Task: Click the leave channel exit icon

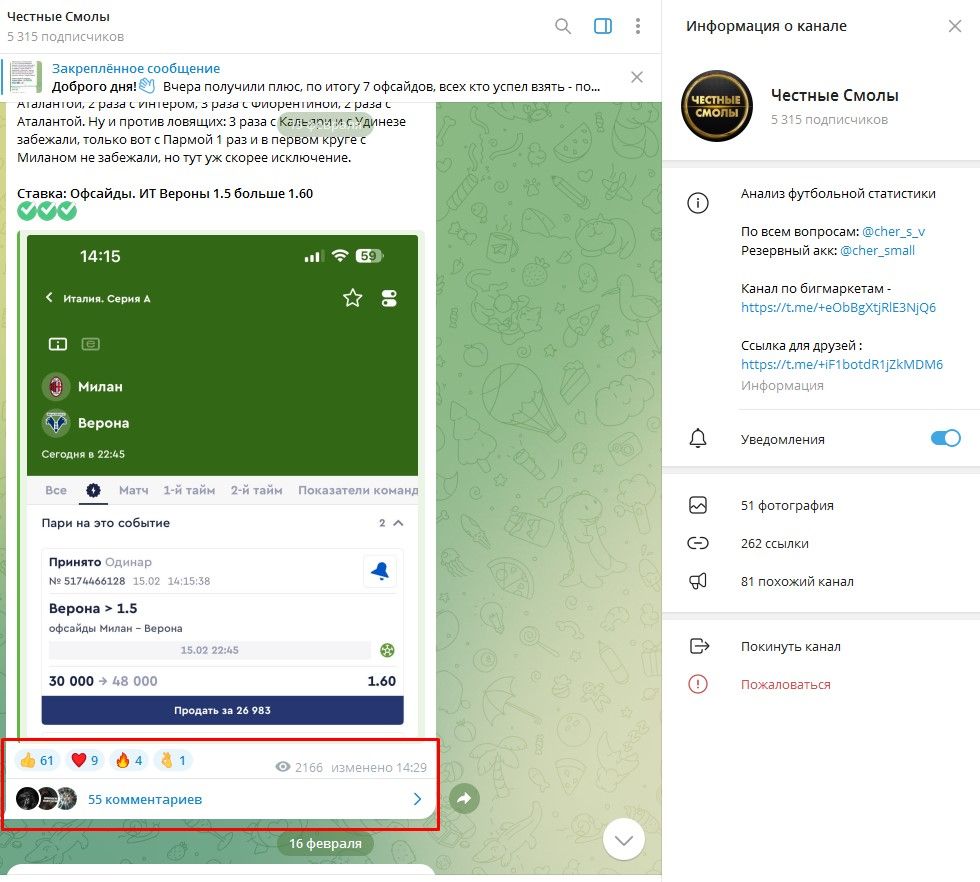Action: 699,646
